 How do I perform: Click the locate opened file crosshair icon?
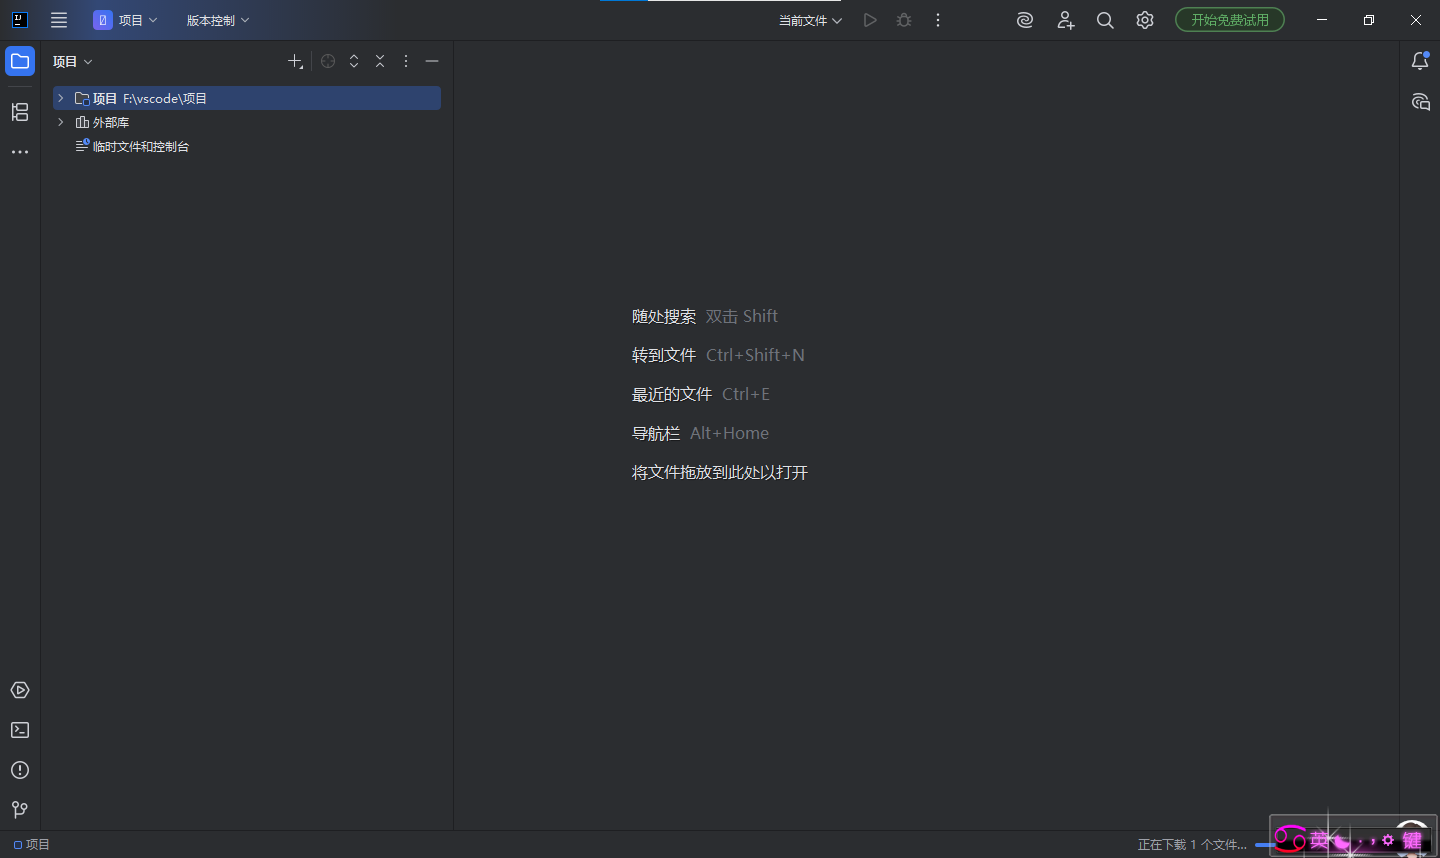(328, 61)
